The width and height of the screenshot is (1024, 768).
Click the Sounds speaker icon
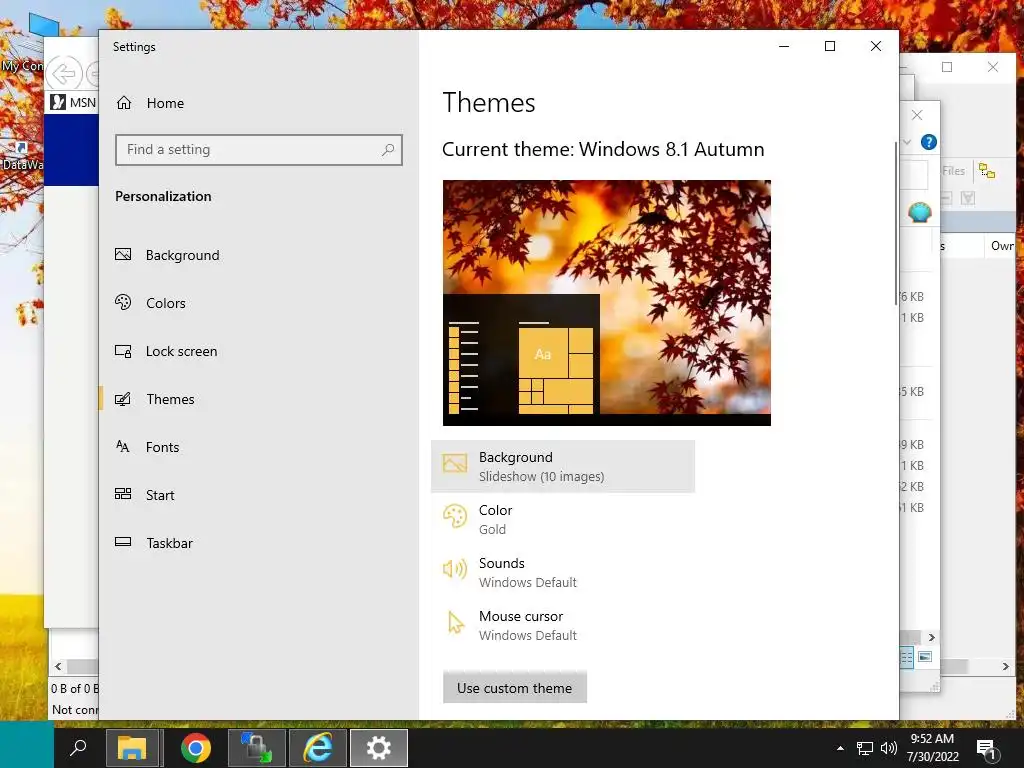pos(455,569)
